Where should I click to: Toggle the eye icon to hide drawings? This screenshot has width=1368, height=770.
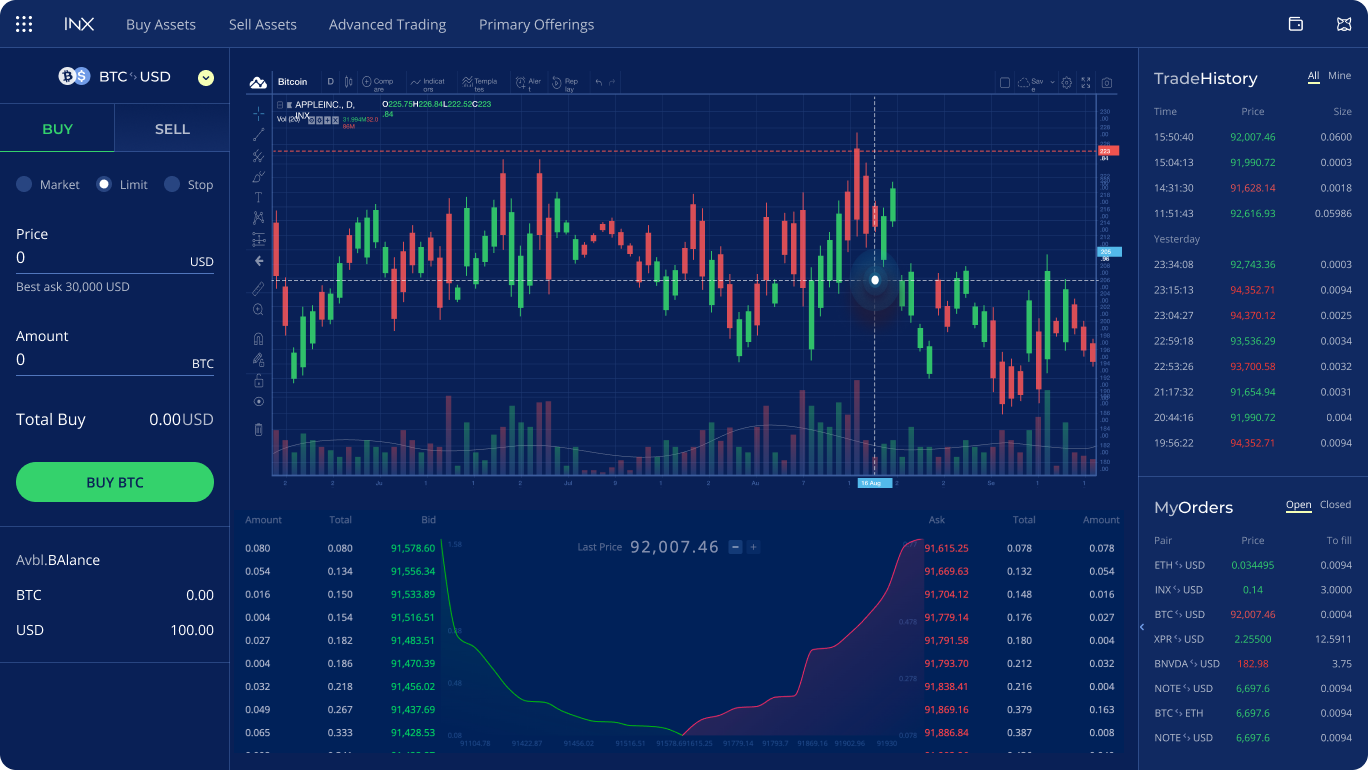(x=258, y=401)
